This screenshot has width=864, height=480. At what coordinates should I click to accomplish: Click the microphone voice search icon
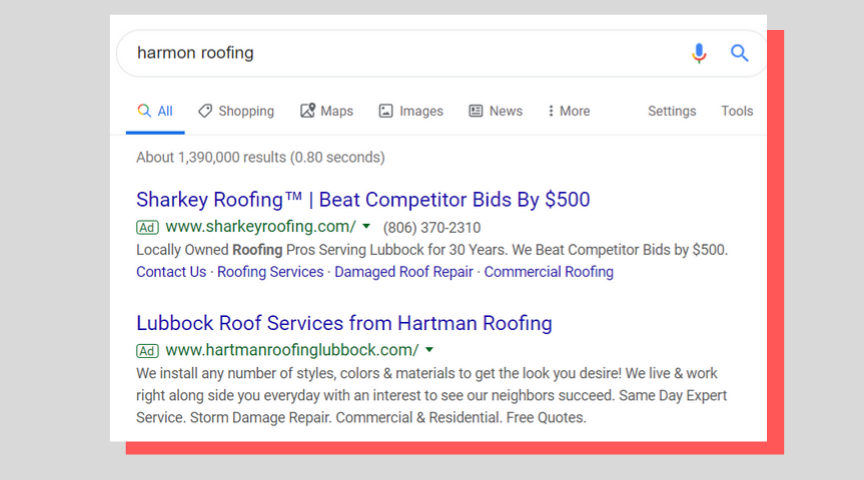tap(699, 53)
